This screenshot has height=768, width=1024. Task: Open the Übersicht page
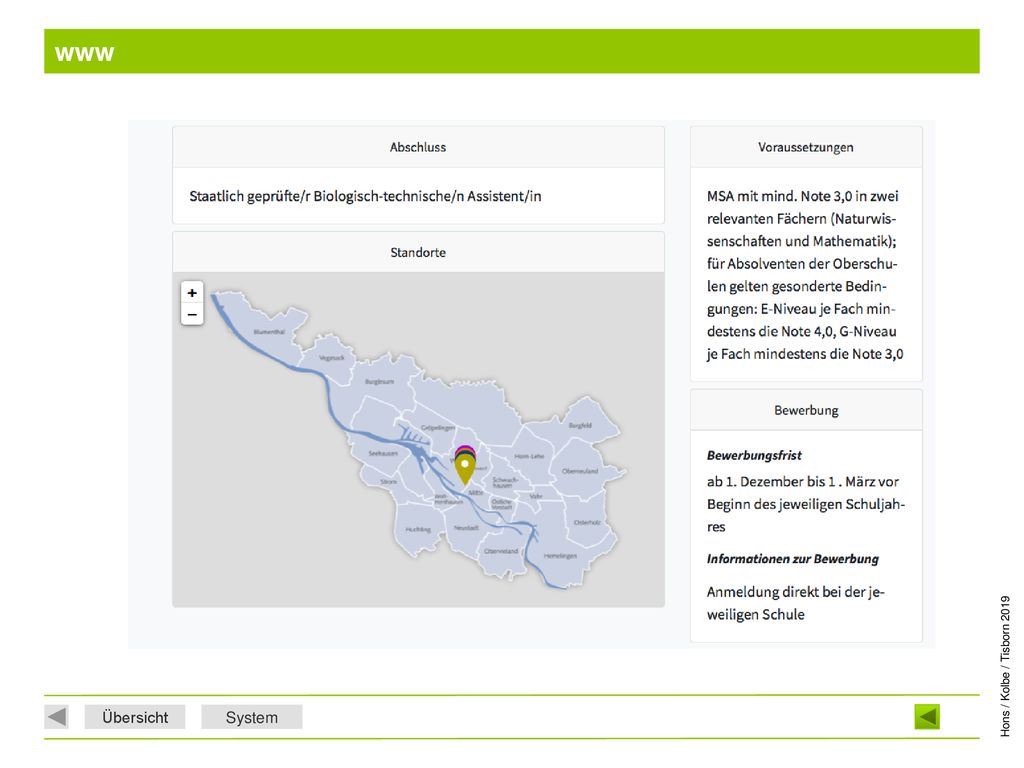pos(135,717)
